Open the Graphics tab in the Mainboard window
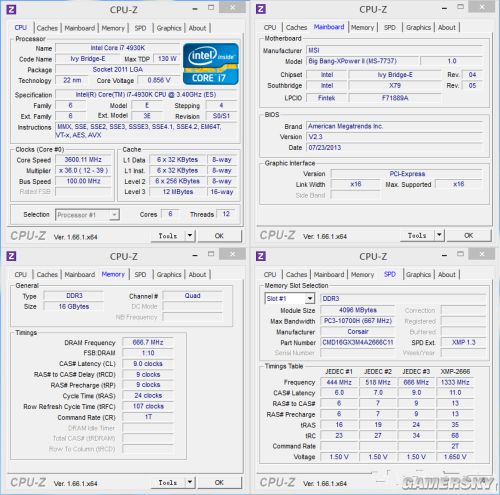This screenshot has width=500, height=495. click(418, 28)
